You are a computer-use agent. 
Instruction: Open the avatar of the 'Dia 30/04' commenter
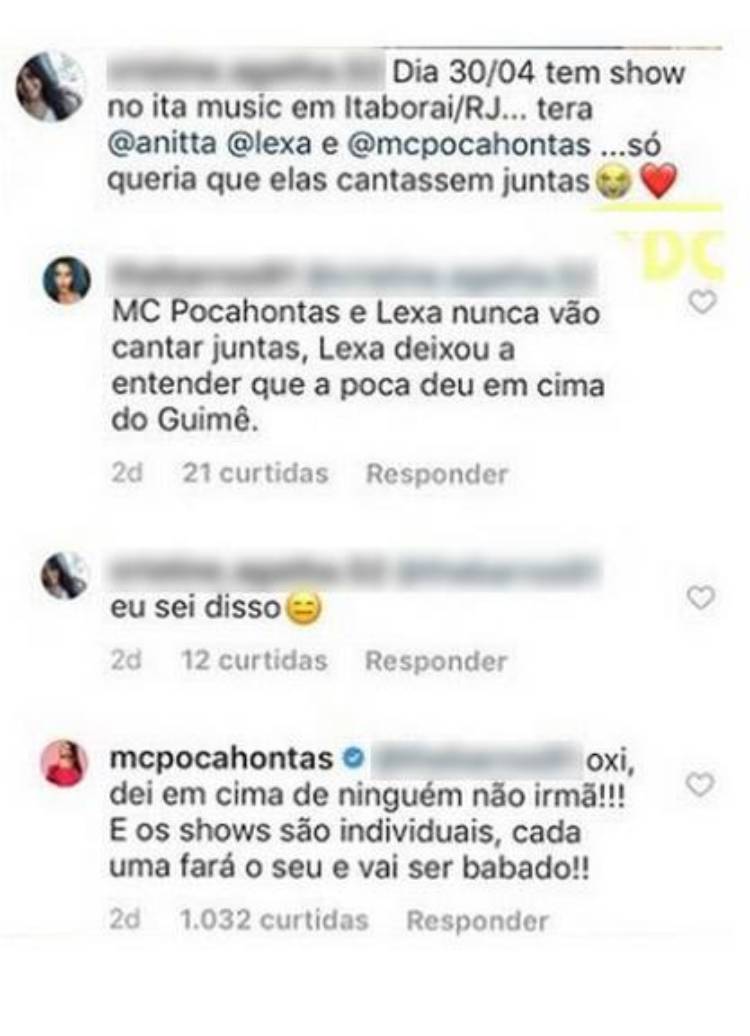51,87
